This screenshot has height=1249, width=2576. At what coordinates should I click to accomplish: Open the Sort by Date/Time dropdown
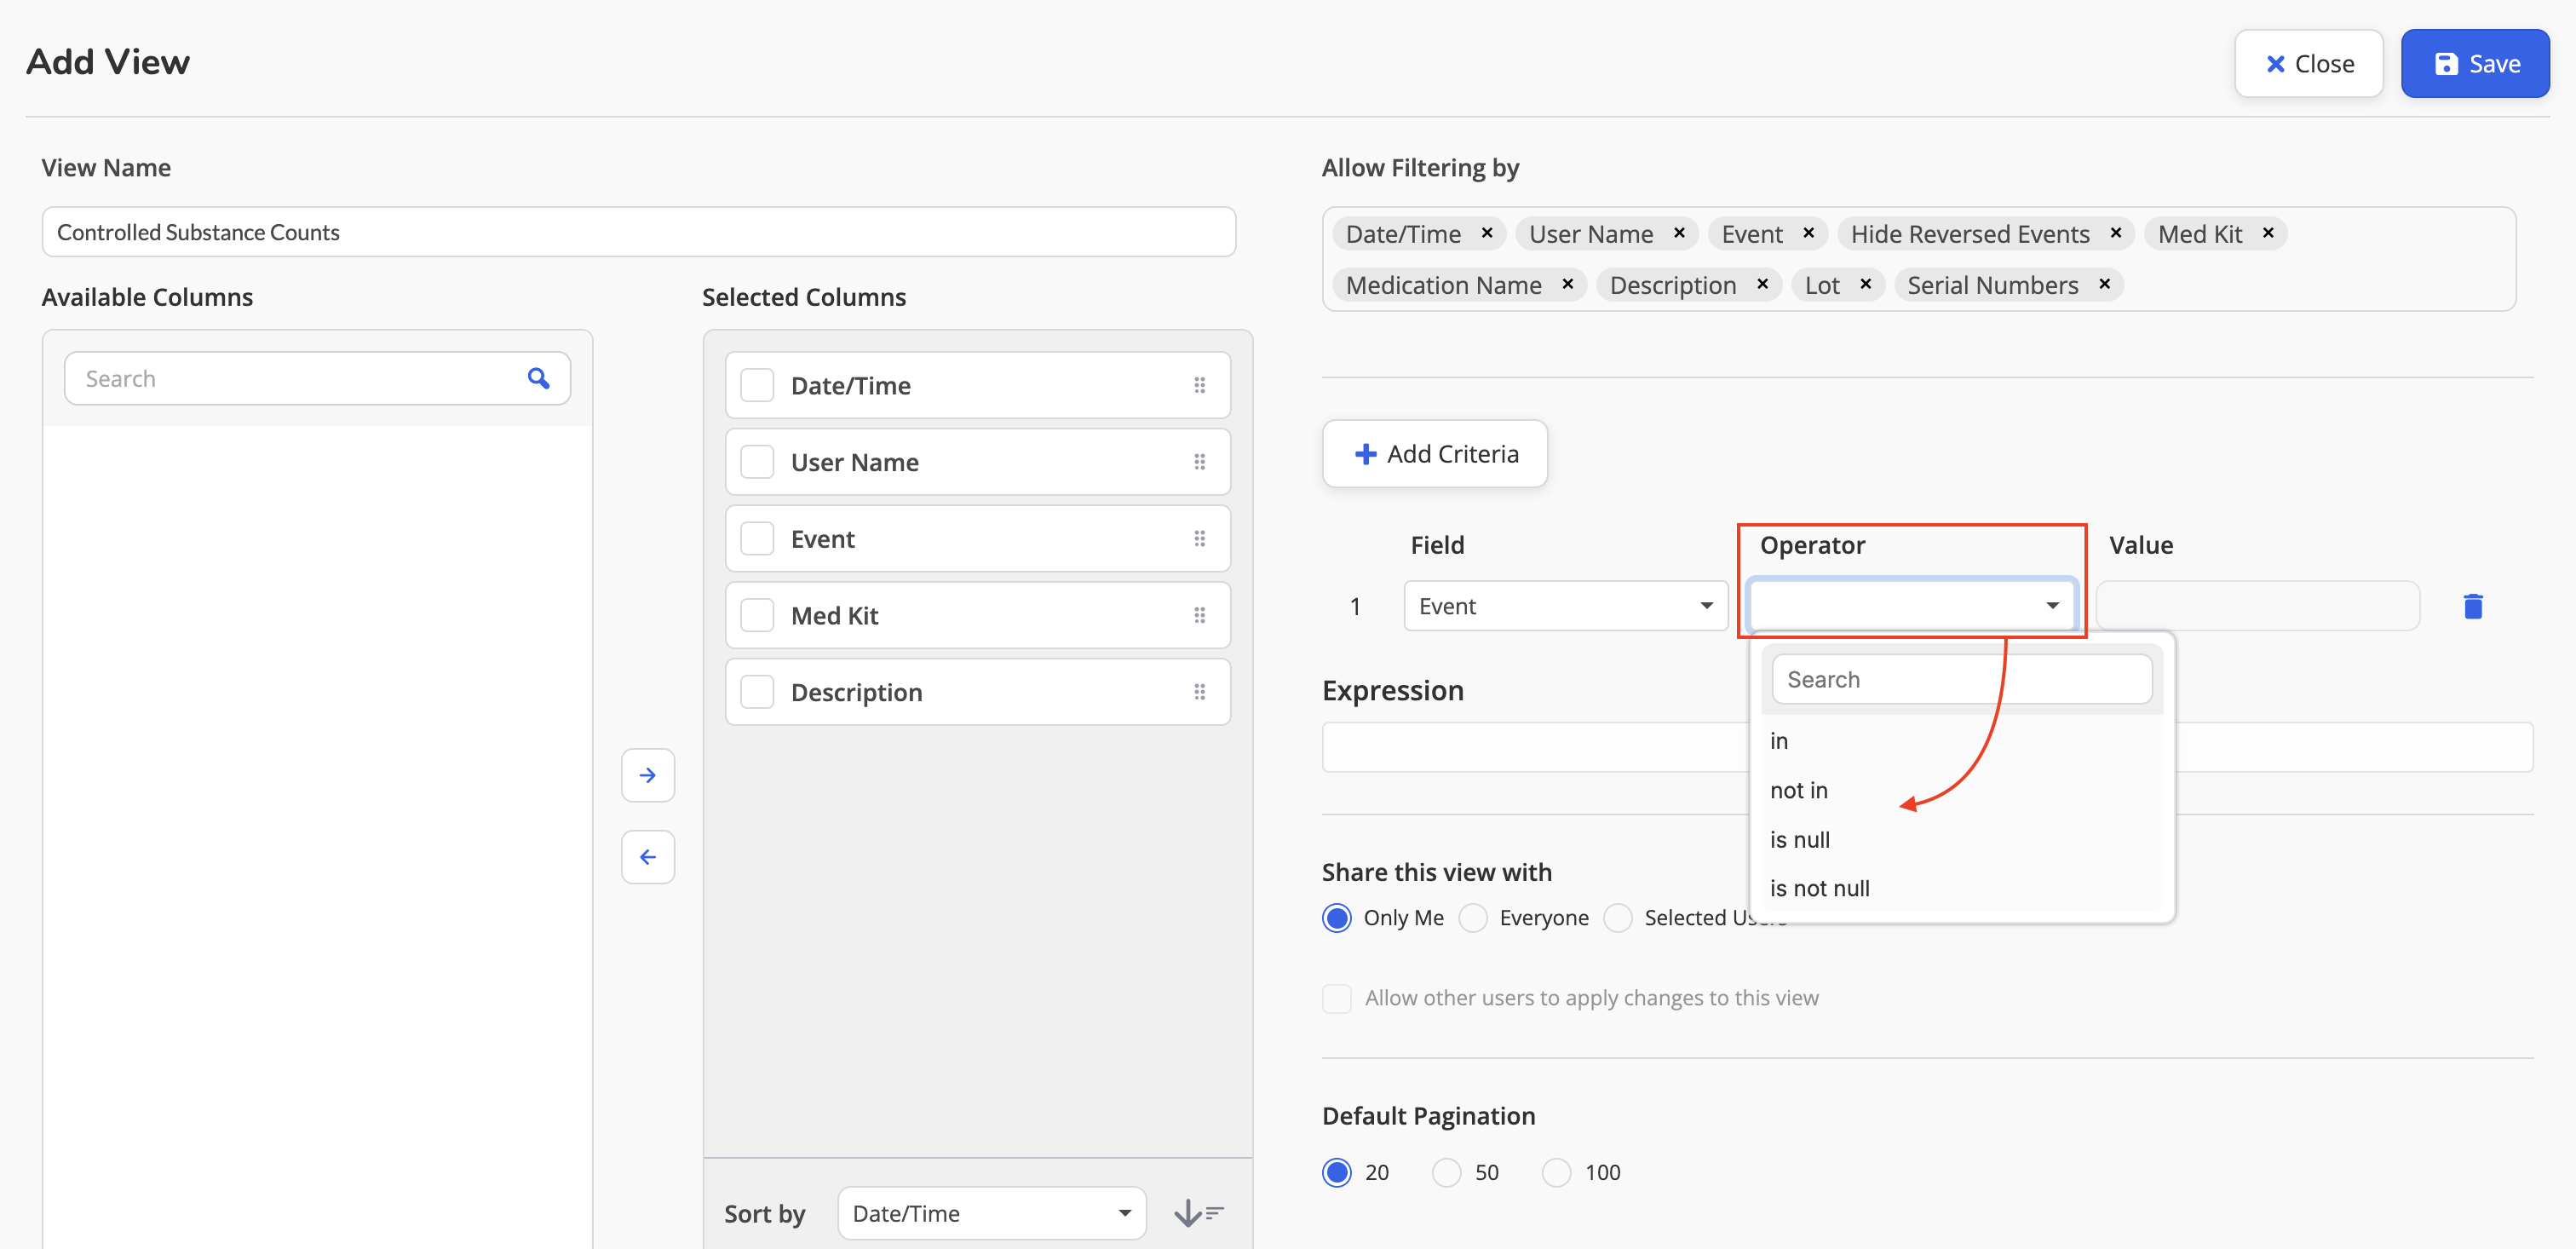(992, 1213)
